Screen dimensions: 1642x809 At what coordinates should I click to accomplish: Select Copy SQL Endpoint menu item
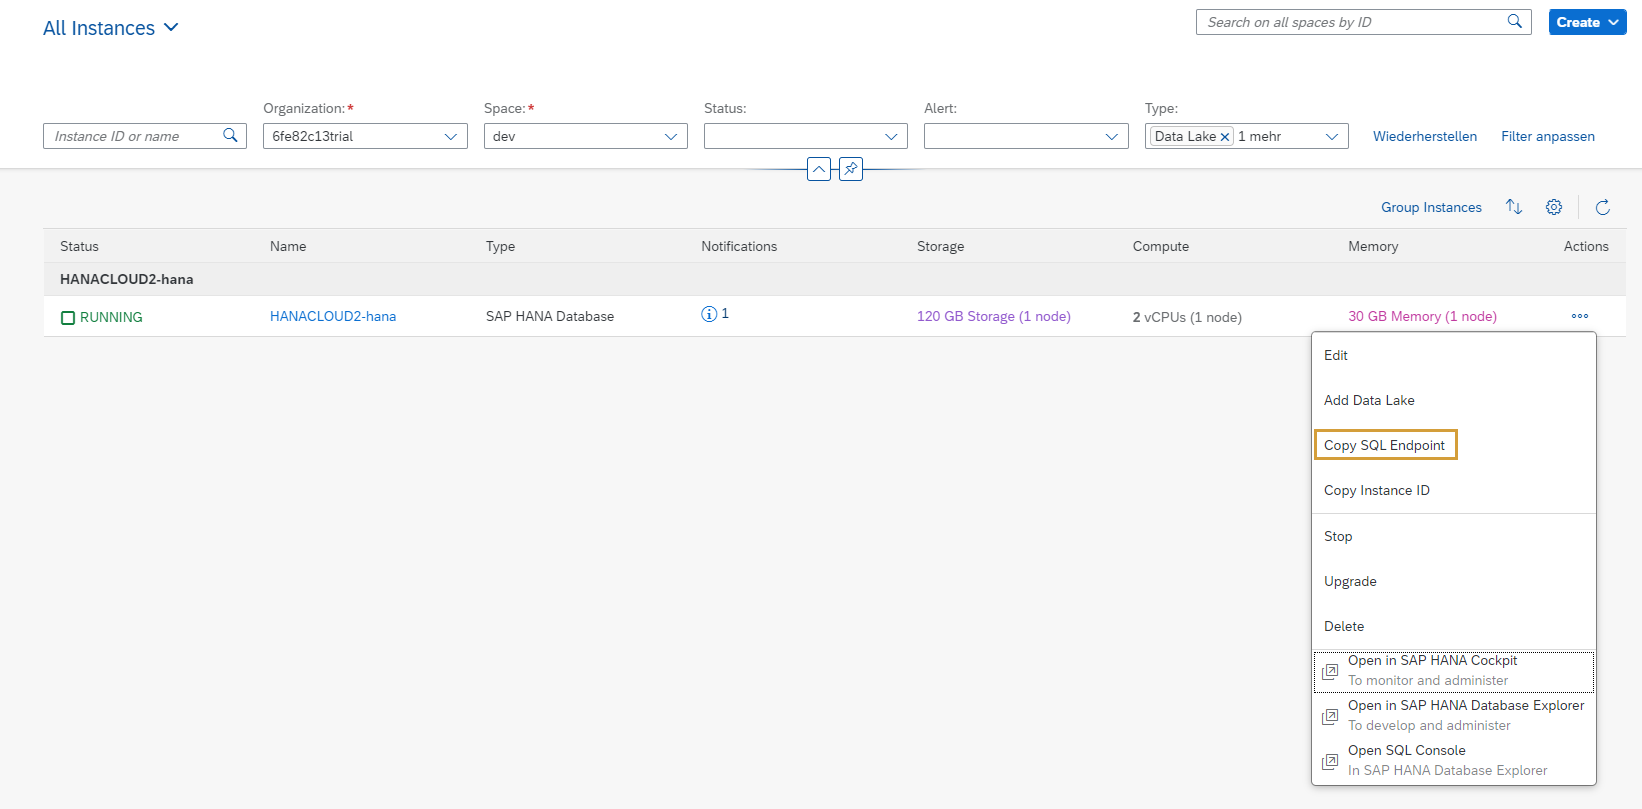pos(1384,445)
